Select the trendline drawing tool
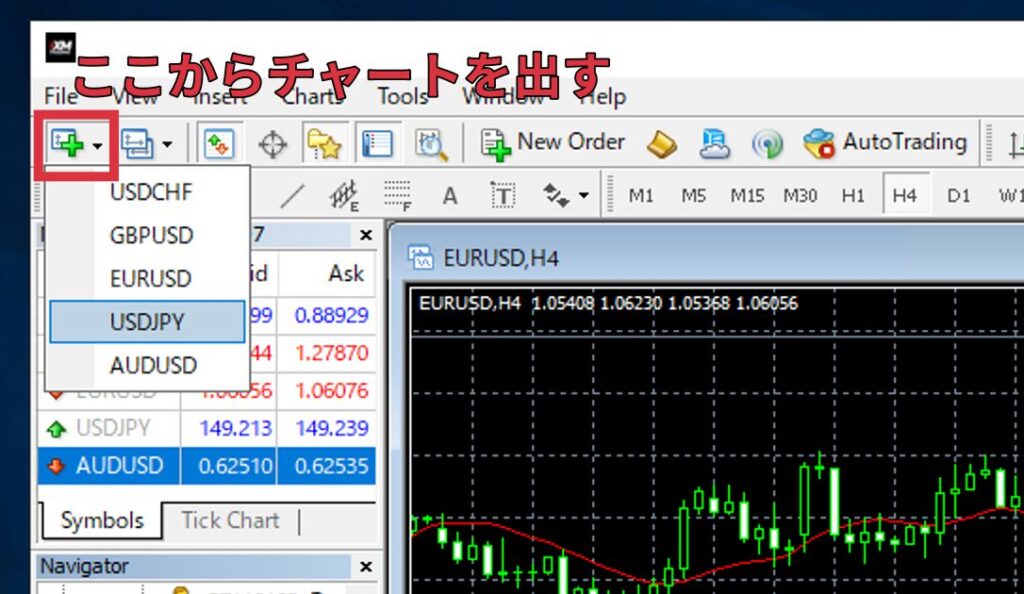1024x594 pixels. 292,196
